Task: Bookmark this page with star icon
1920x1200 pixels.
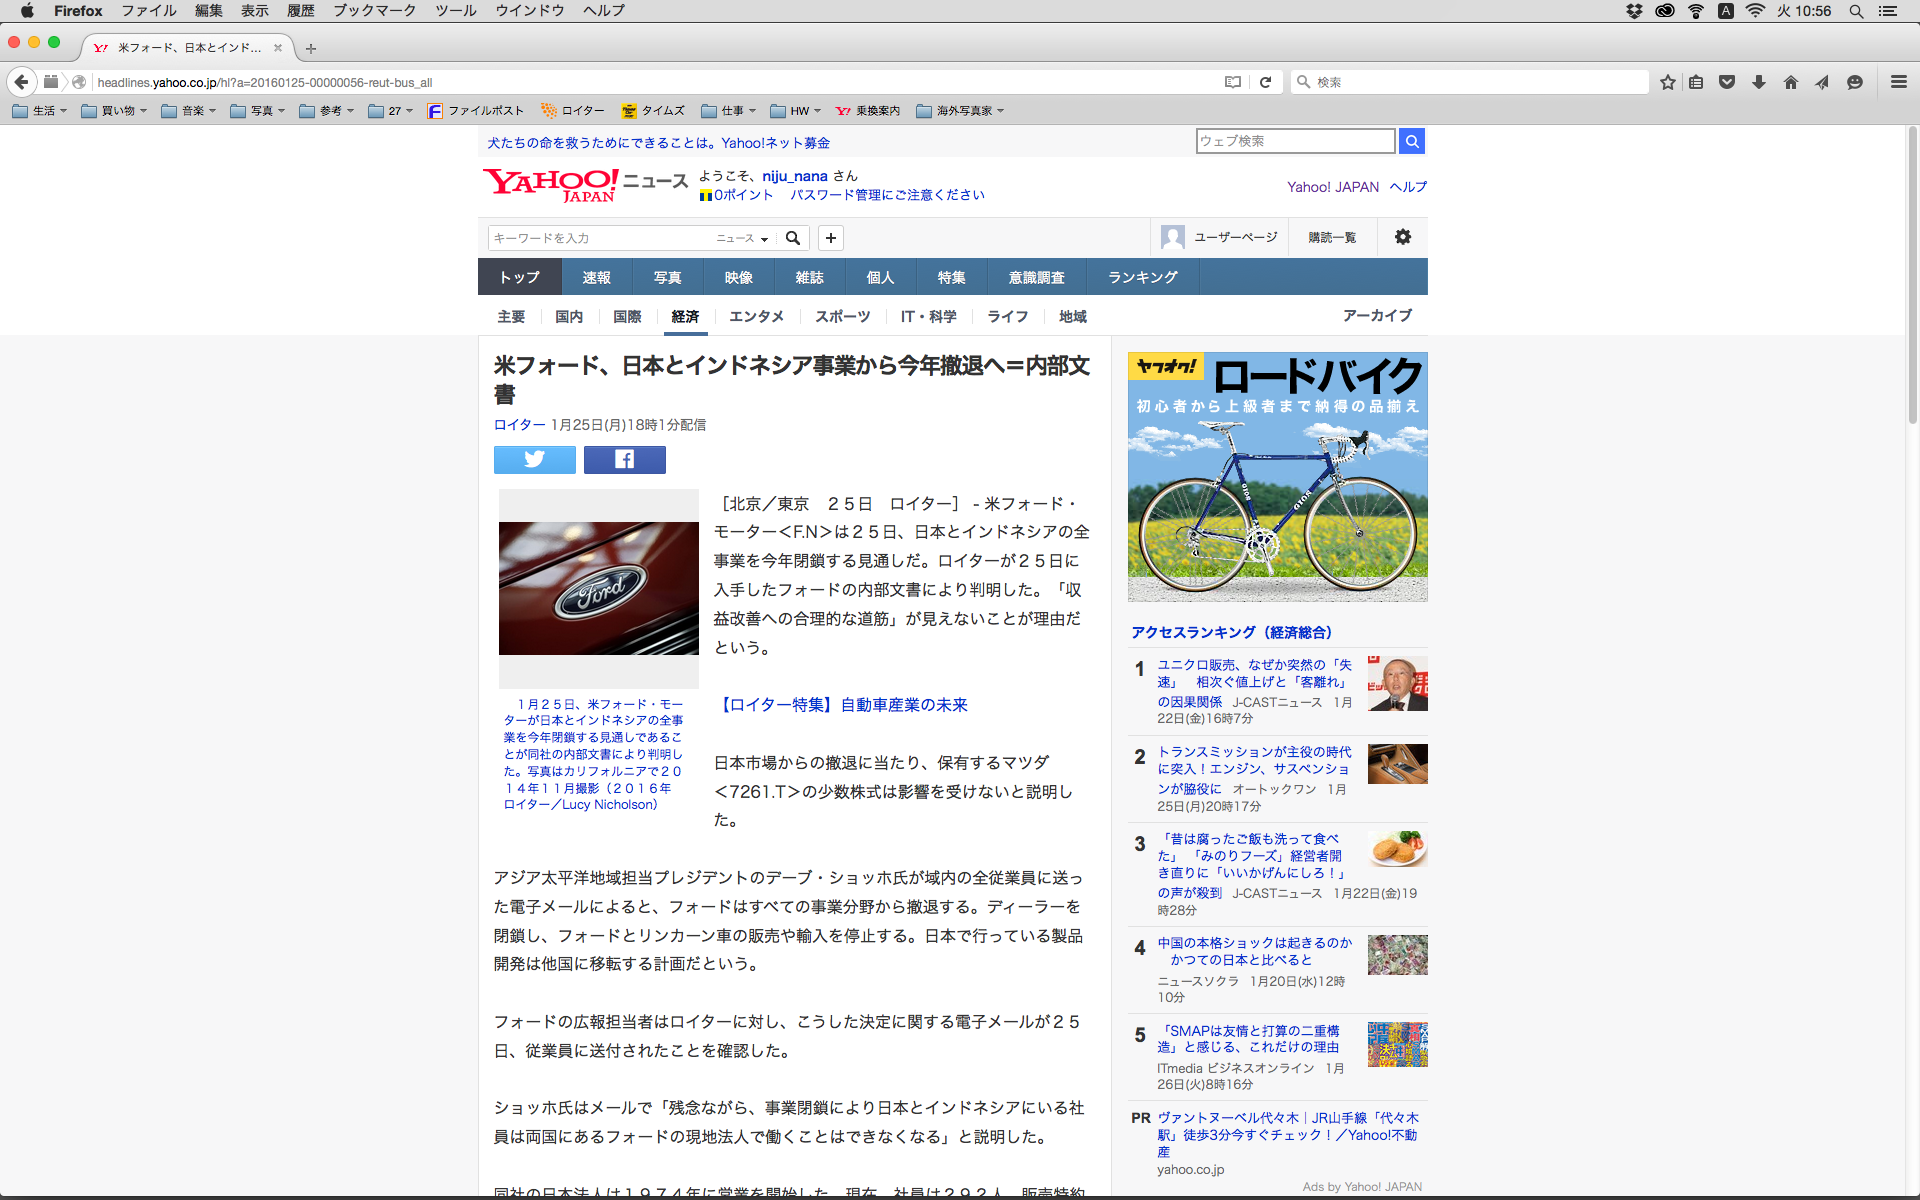Action: pos(1667,82)
